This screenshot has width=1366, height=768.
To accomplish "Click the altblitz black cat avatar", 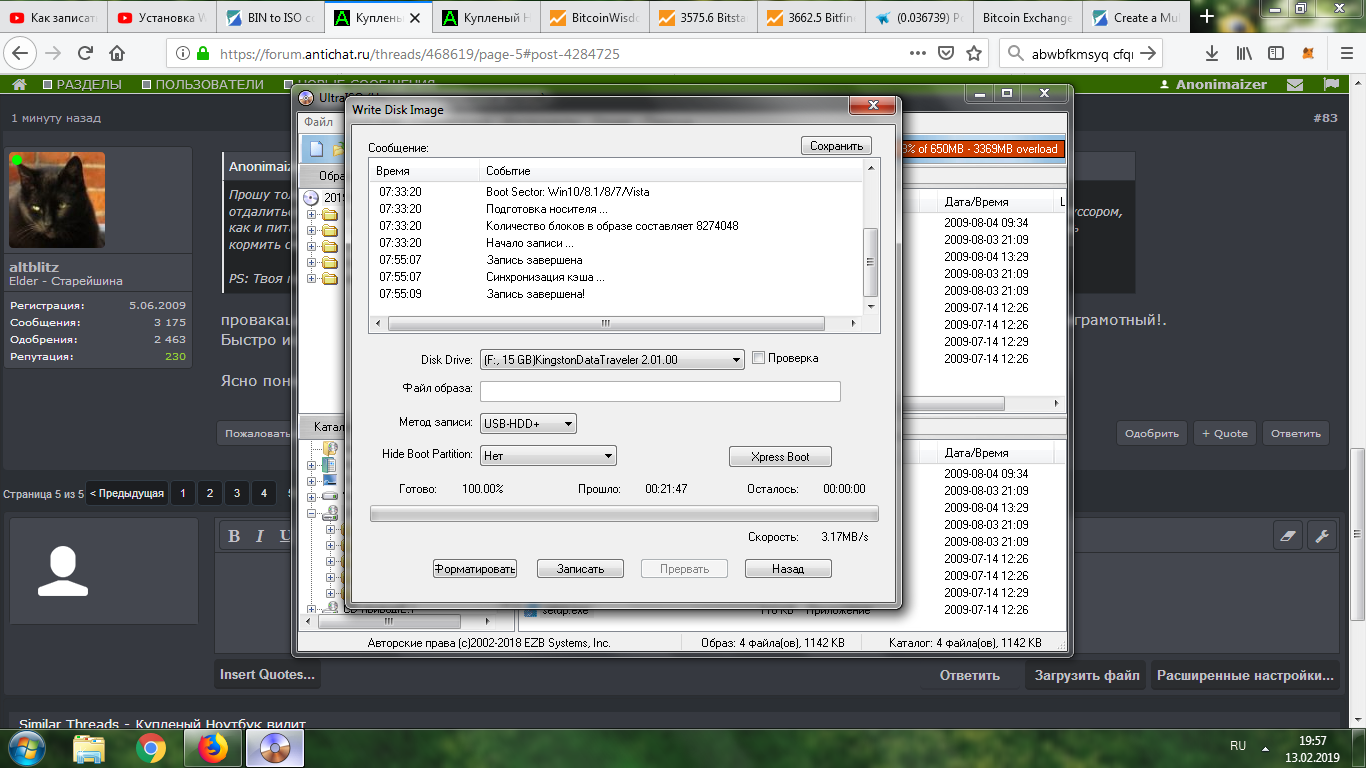I will (57, 200).
